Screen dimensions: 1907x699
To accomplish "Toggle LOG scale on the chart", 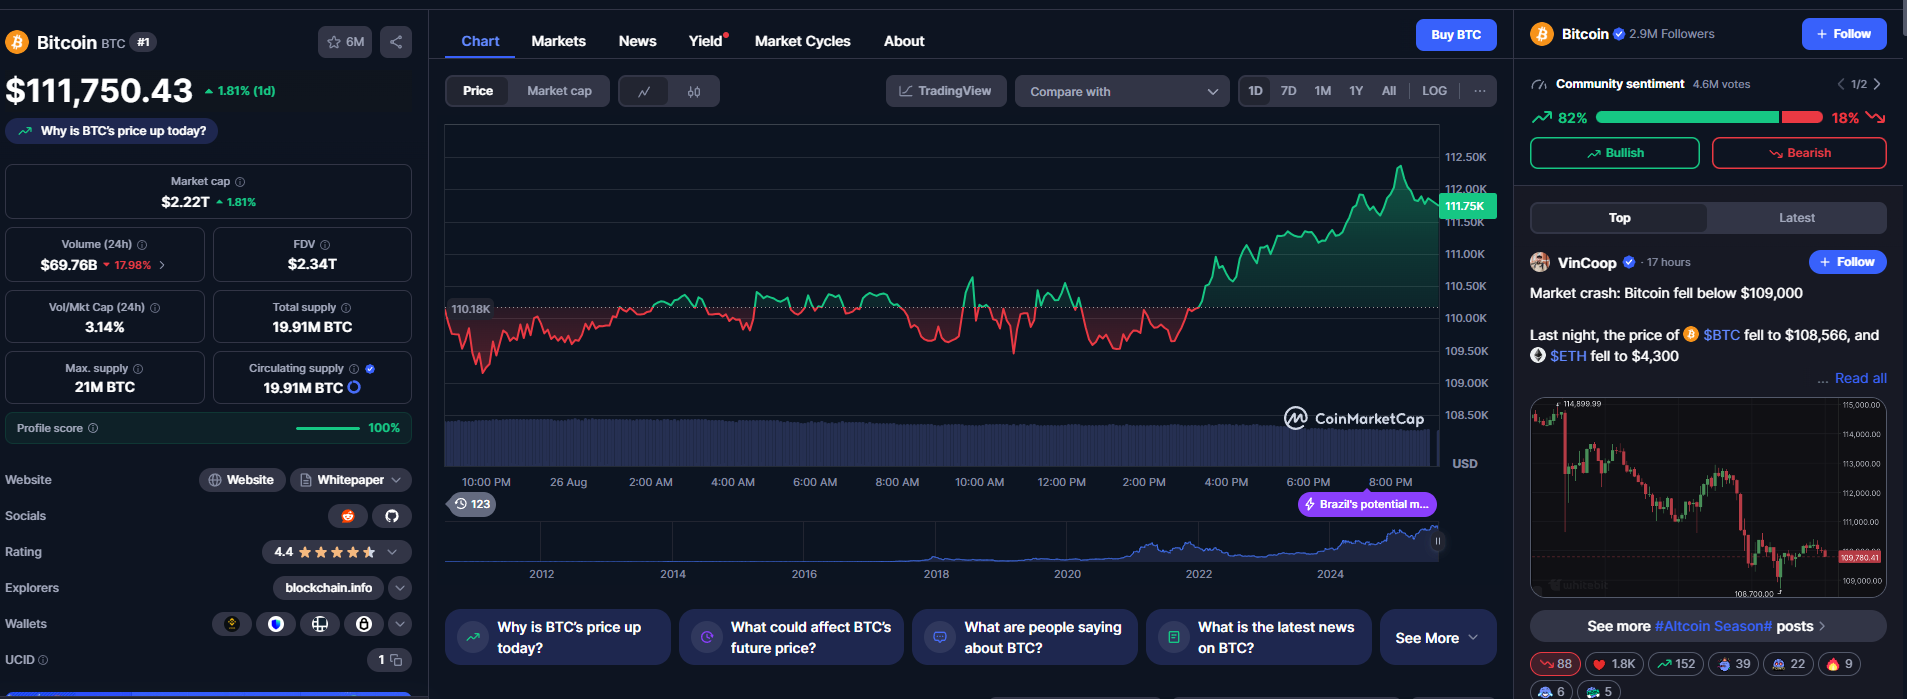I will pos(1434,91).
